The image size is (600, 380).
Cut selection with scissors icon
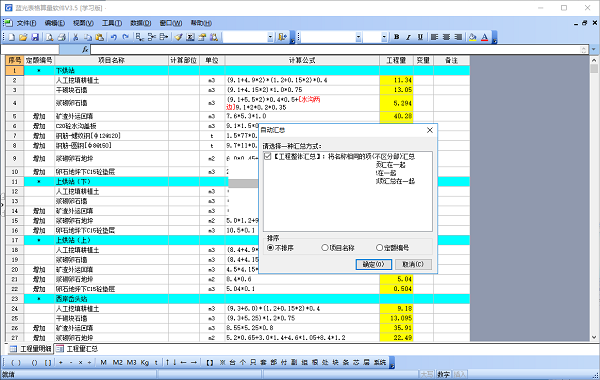(76, 37)
